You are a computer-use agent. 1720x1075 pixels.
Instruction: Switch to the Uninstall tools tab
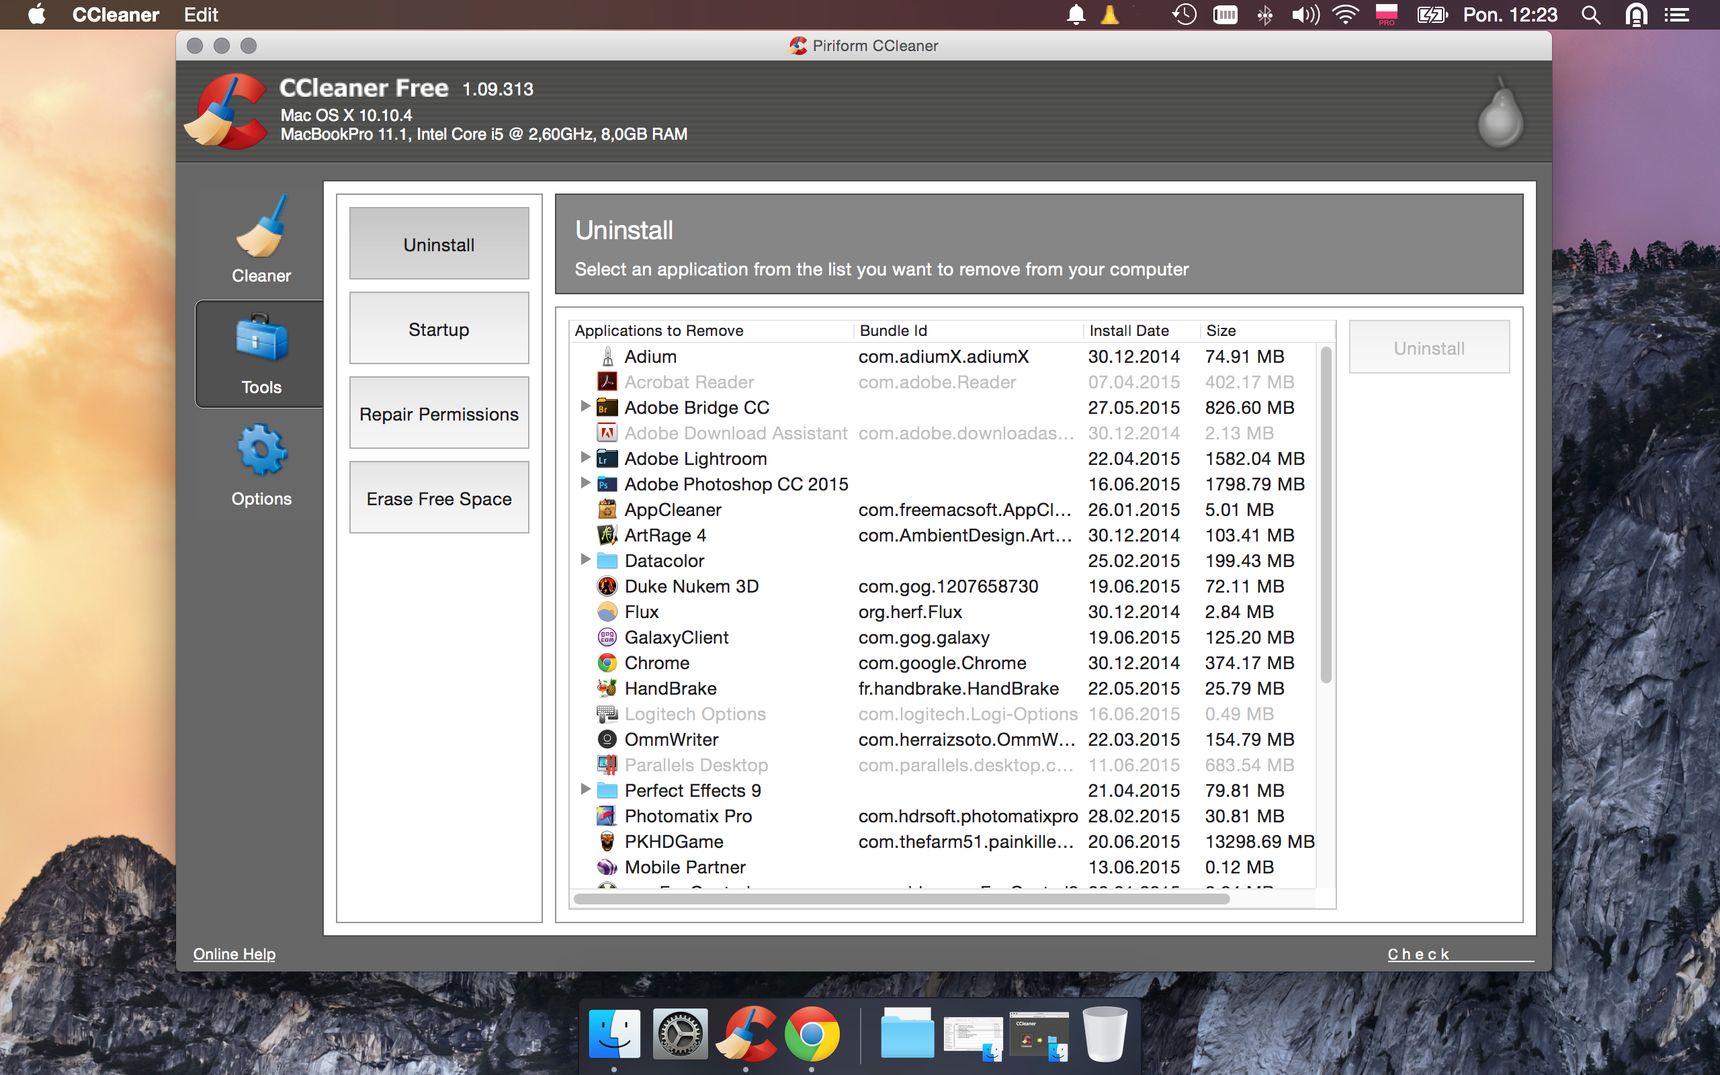tap(439, 244)
